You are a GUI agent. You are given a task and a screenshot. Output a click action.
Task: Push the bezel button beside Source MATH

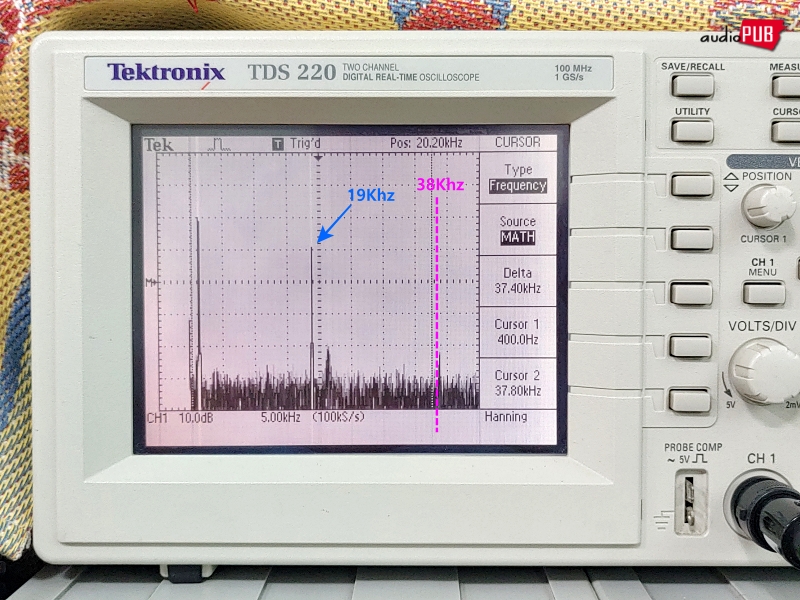pos(692,239)
